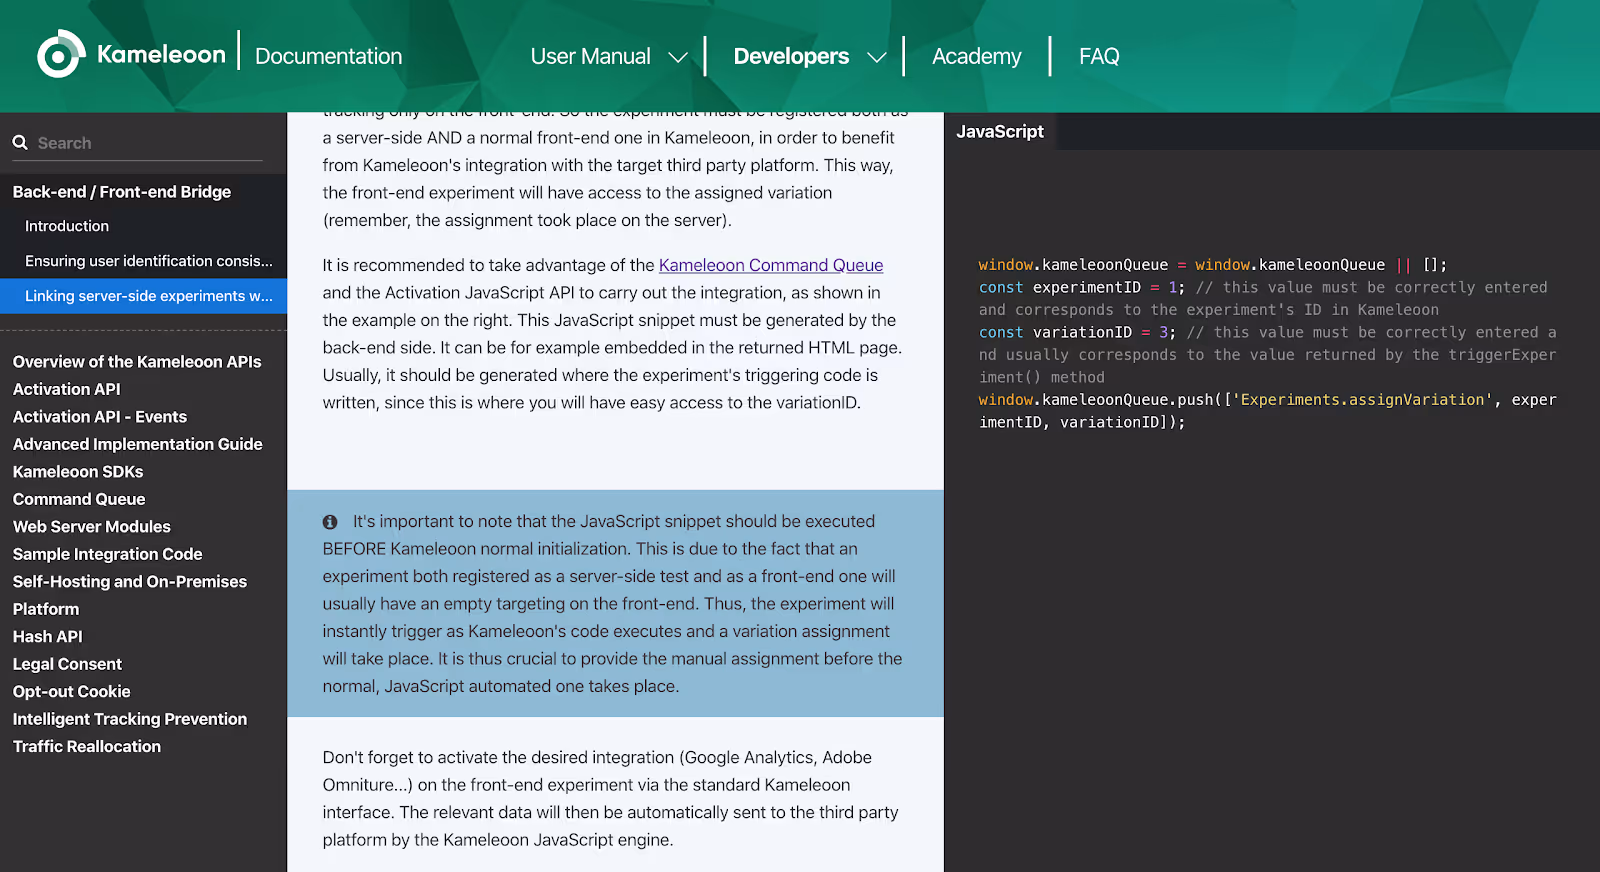Go to Sample Integration Code

[x=108, y=554]
